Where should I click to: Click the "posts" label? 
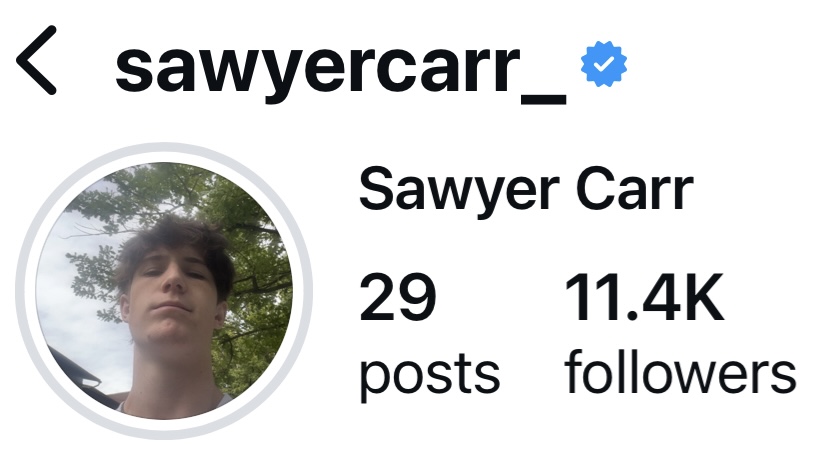(429, 376)
